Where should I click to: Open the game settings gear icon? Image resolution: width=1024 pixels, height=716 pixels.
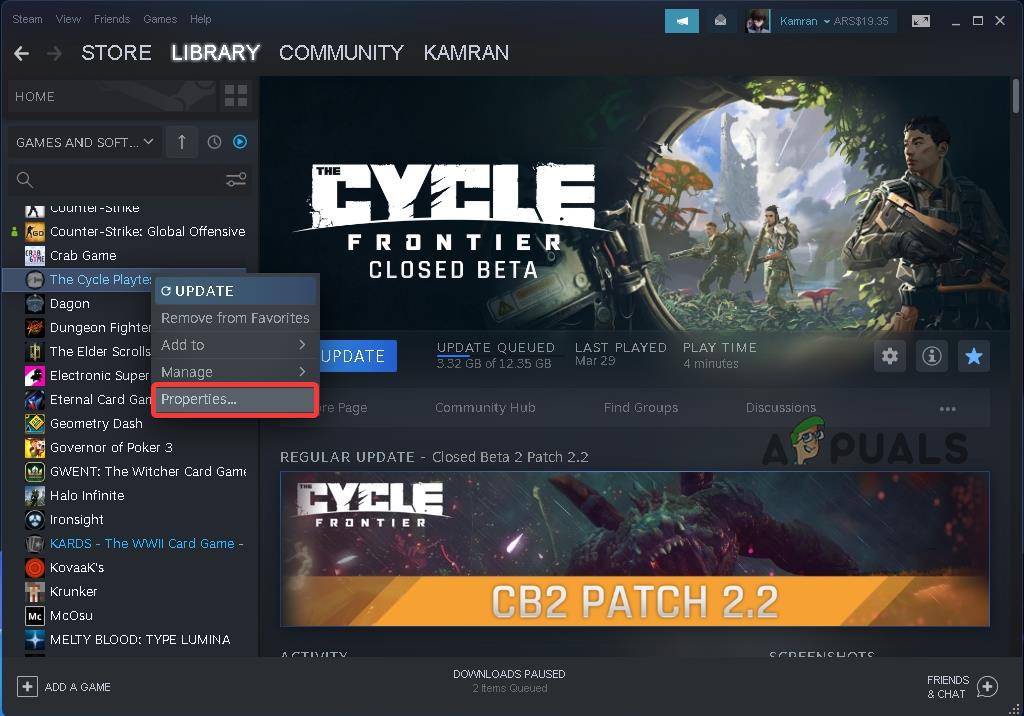(889, 356)
